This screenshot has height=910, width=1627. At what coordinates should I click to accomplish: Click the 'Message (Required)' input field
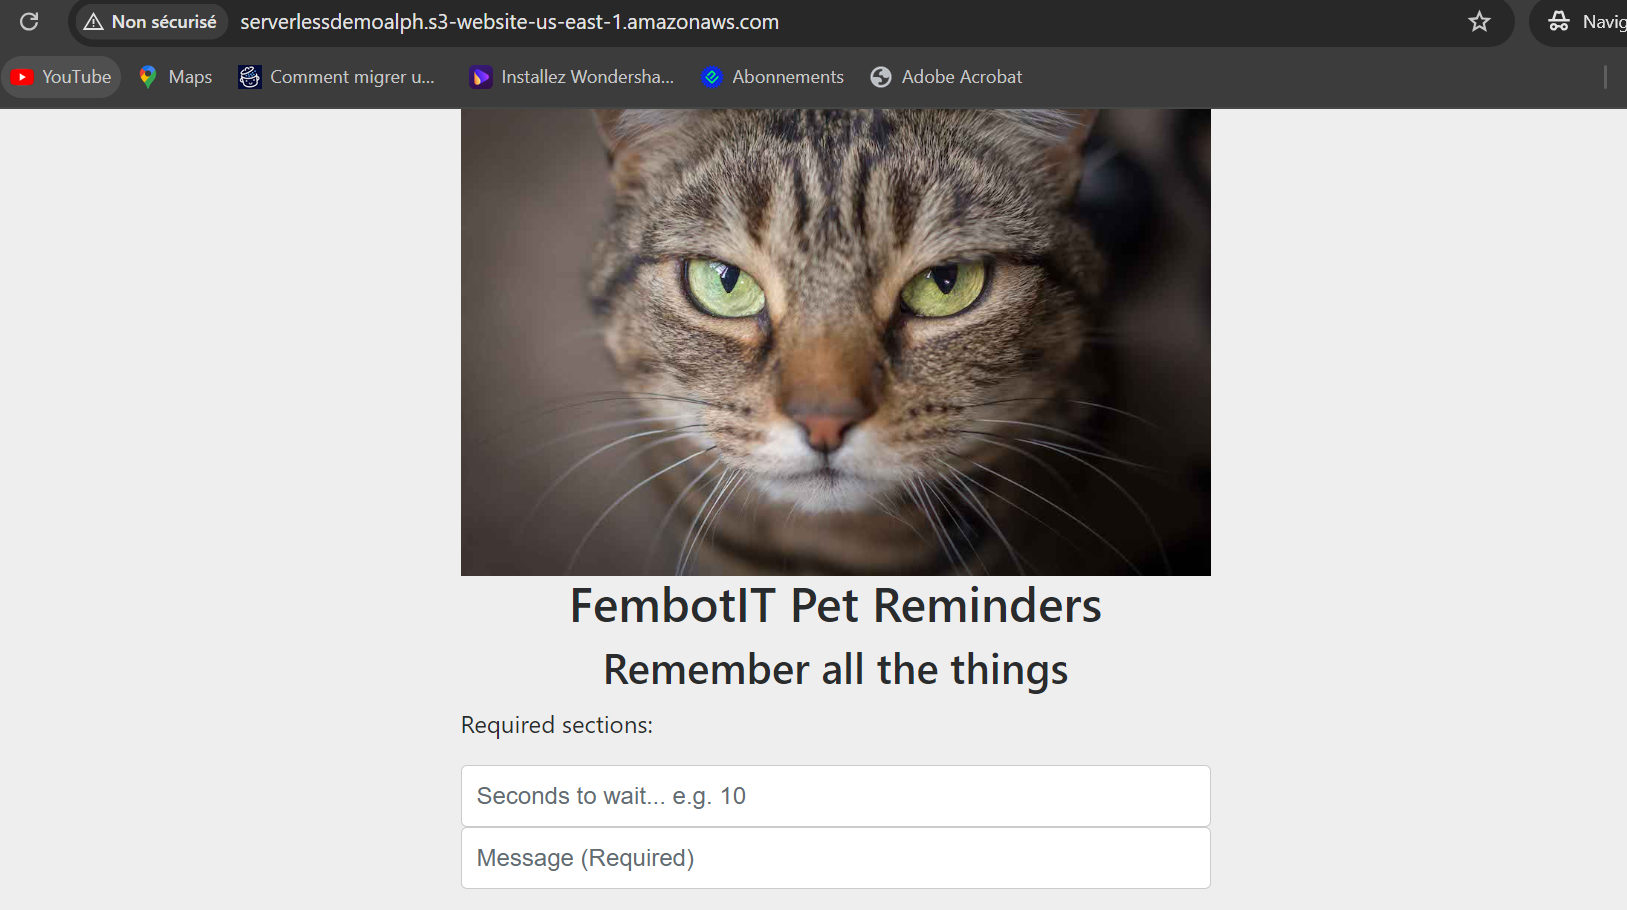835,858
